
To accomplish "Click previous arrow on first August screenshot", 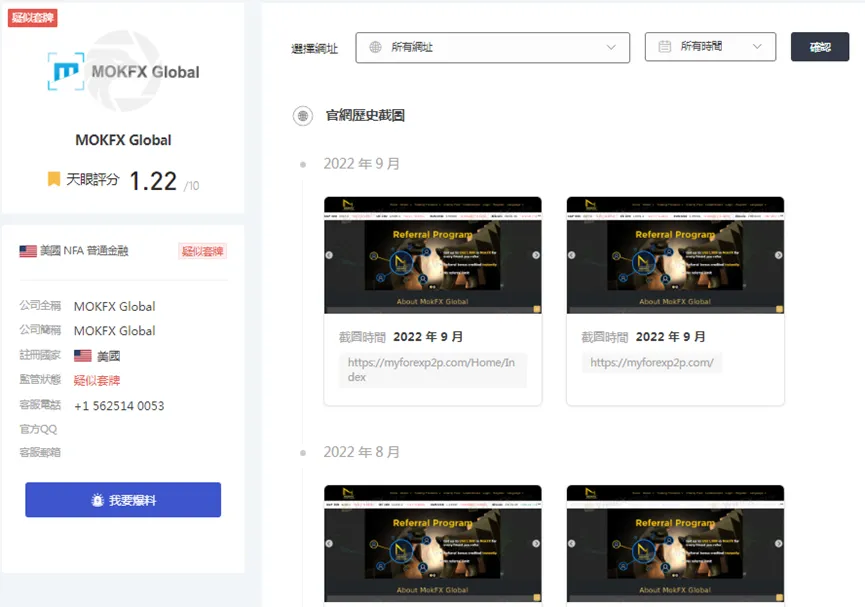I will (x=329, y=544).
